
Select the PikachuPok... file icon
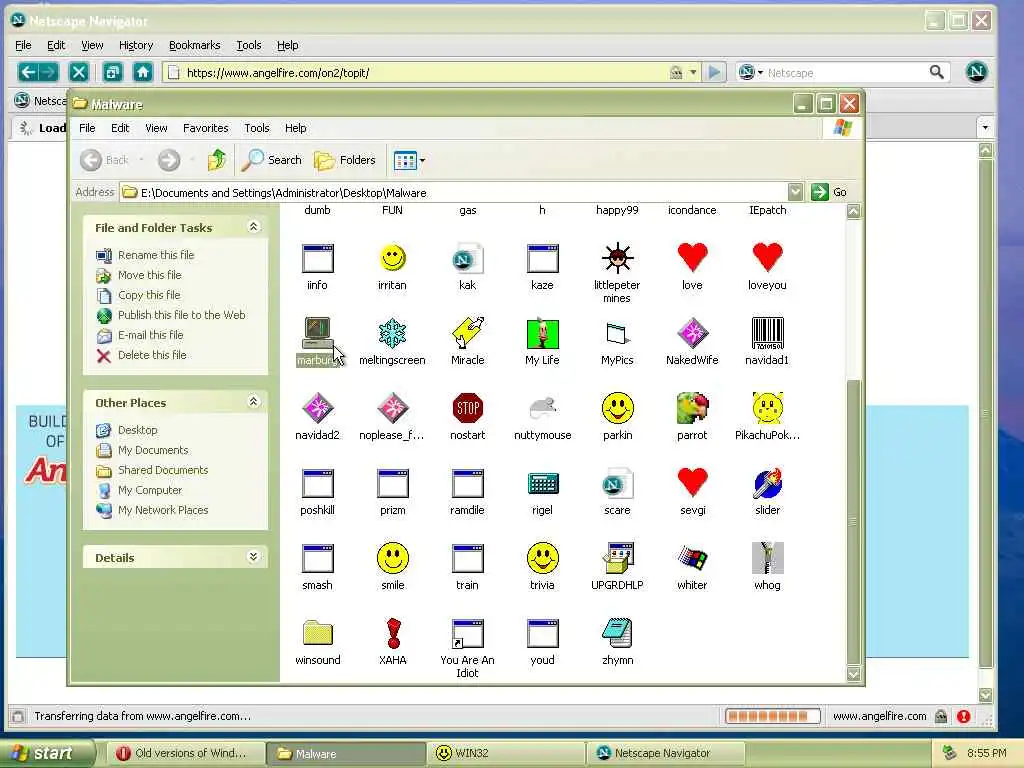[x=767, y=408]
